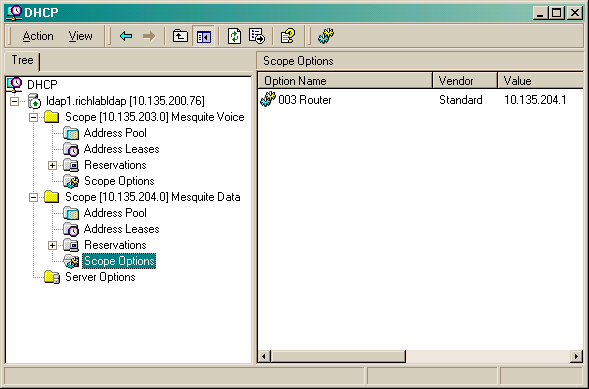The width and height of the screenshot is (589, 389).
Task: Select Address Pool label under Mesquite Data
Action: 115,213
